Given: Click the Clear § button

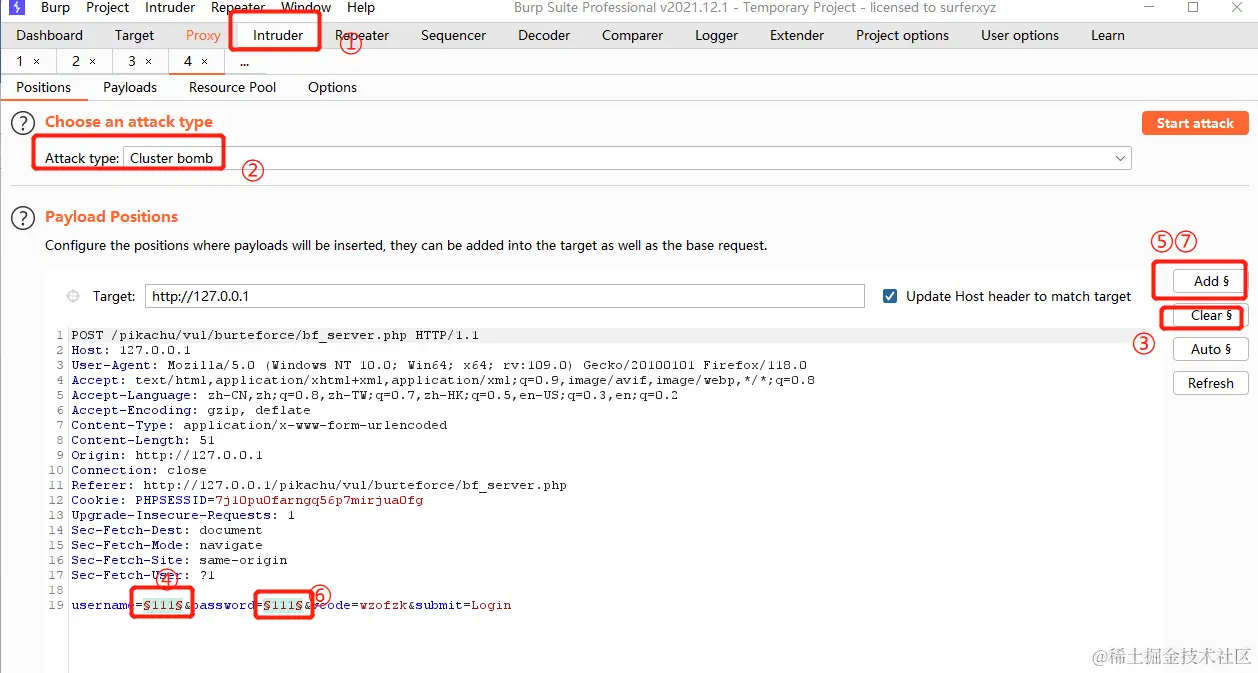Looking at the screenshot, I should pos(1211,315).
